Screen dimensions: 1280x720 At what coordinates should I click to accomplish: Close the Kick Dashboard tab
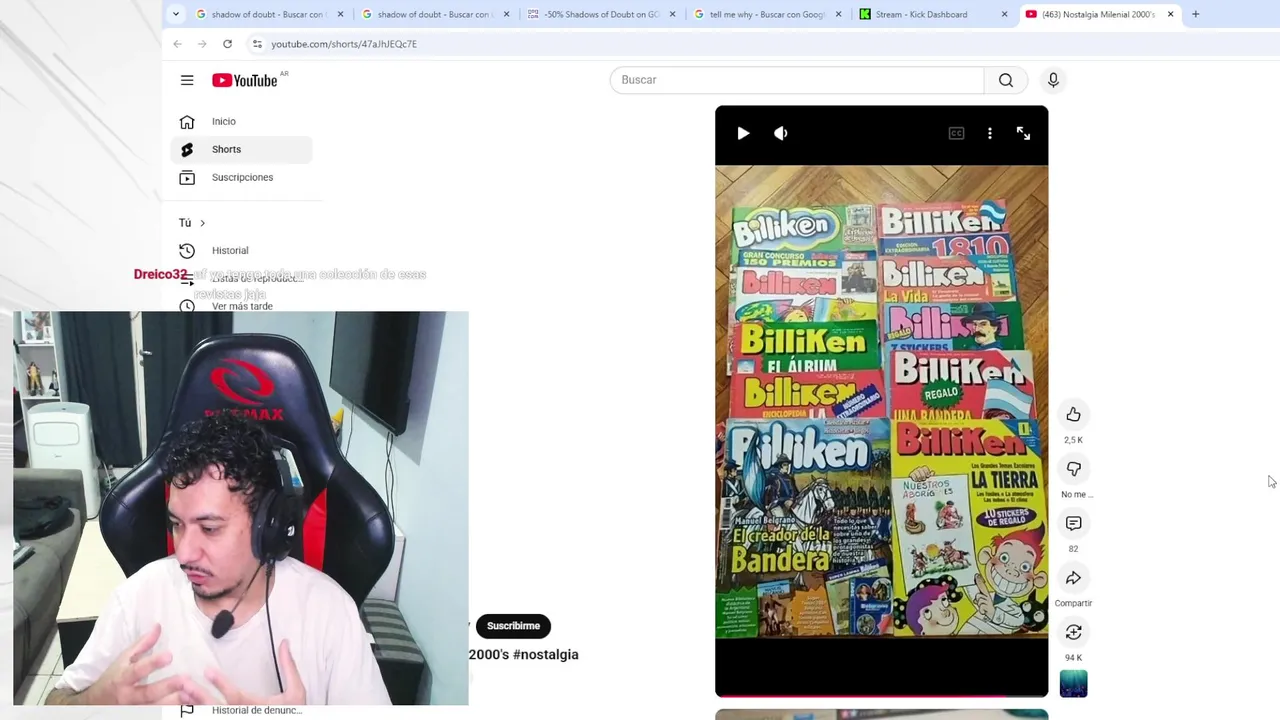pos(1004,14)
